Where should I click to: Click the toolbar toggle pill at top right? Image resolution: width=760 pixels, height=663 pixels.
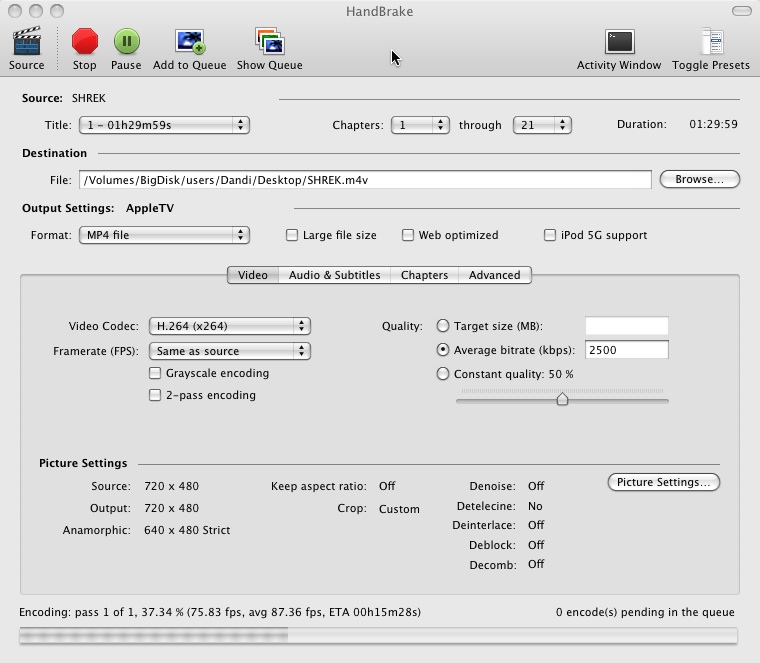click(742, 11)
